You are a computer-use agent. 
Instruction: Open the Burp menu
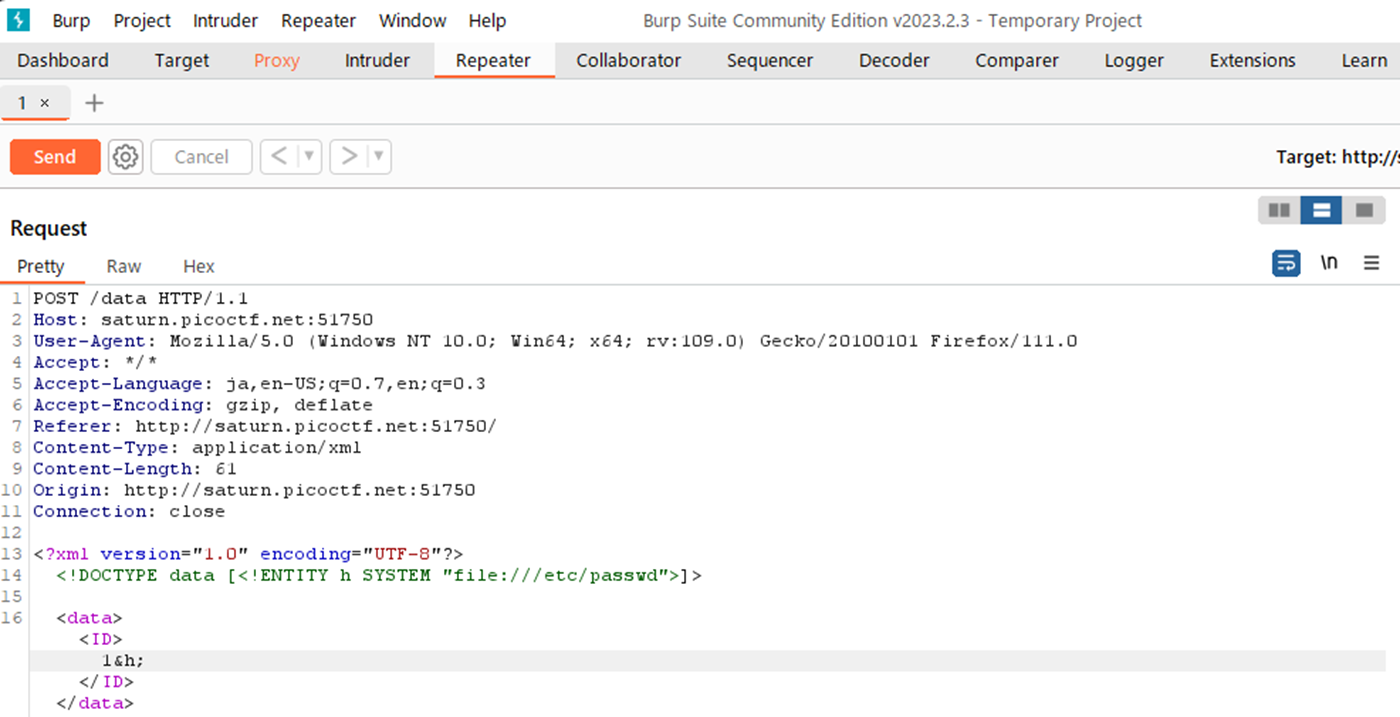click(x=70, y=20)
